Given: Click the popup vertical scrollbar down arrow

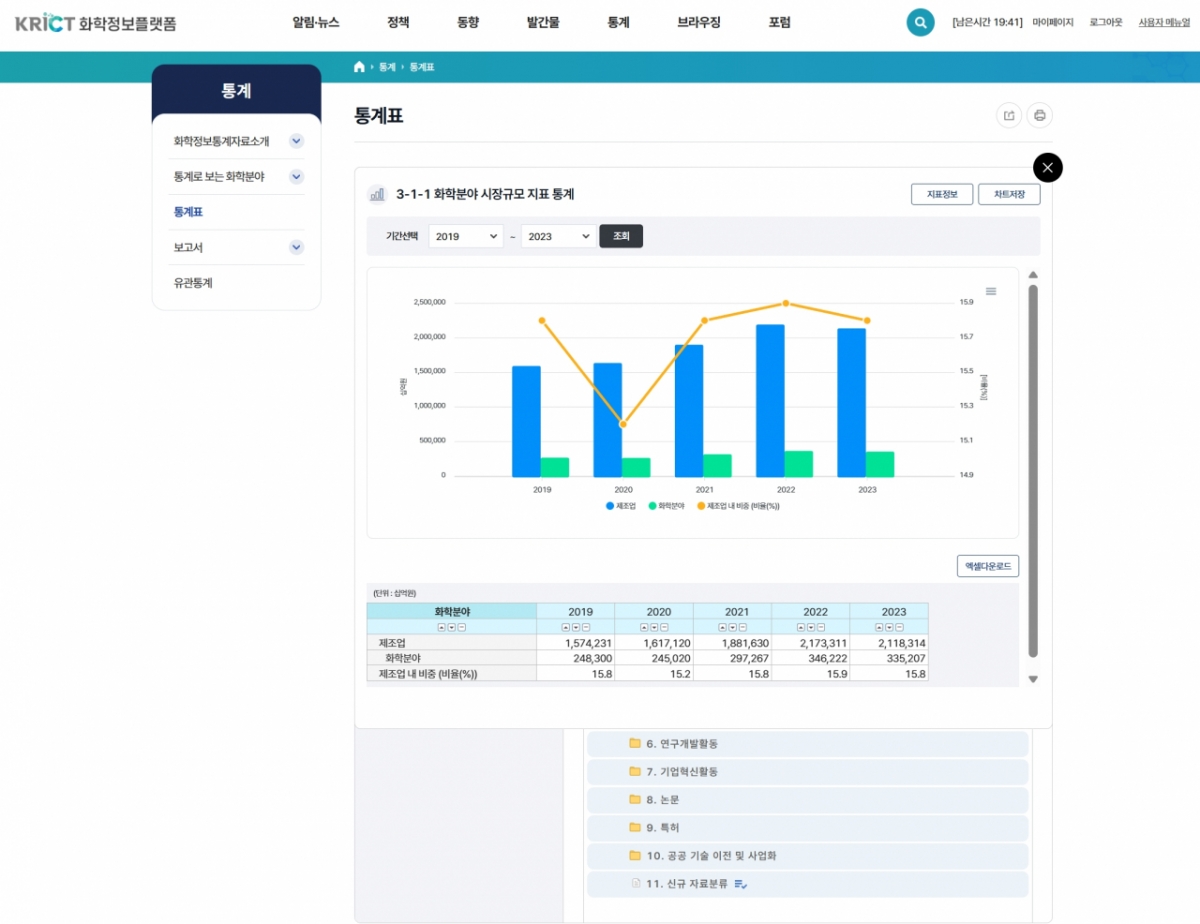Looking at the screenshot, I should 1033,679.
